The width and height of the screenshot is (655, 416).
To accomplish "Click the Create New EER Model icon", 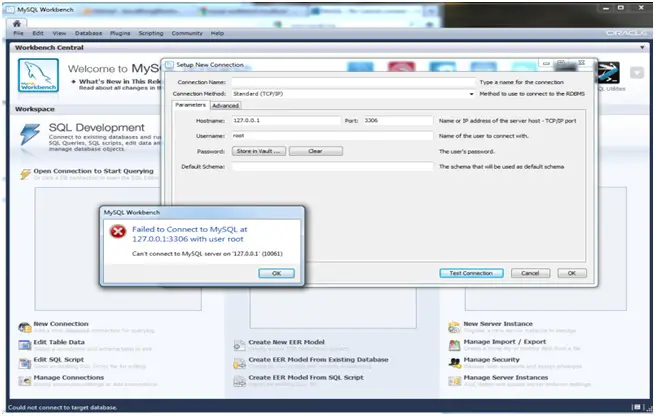I will point(239,345).
